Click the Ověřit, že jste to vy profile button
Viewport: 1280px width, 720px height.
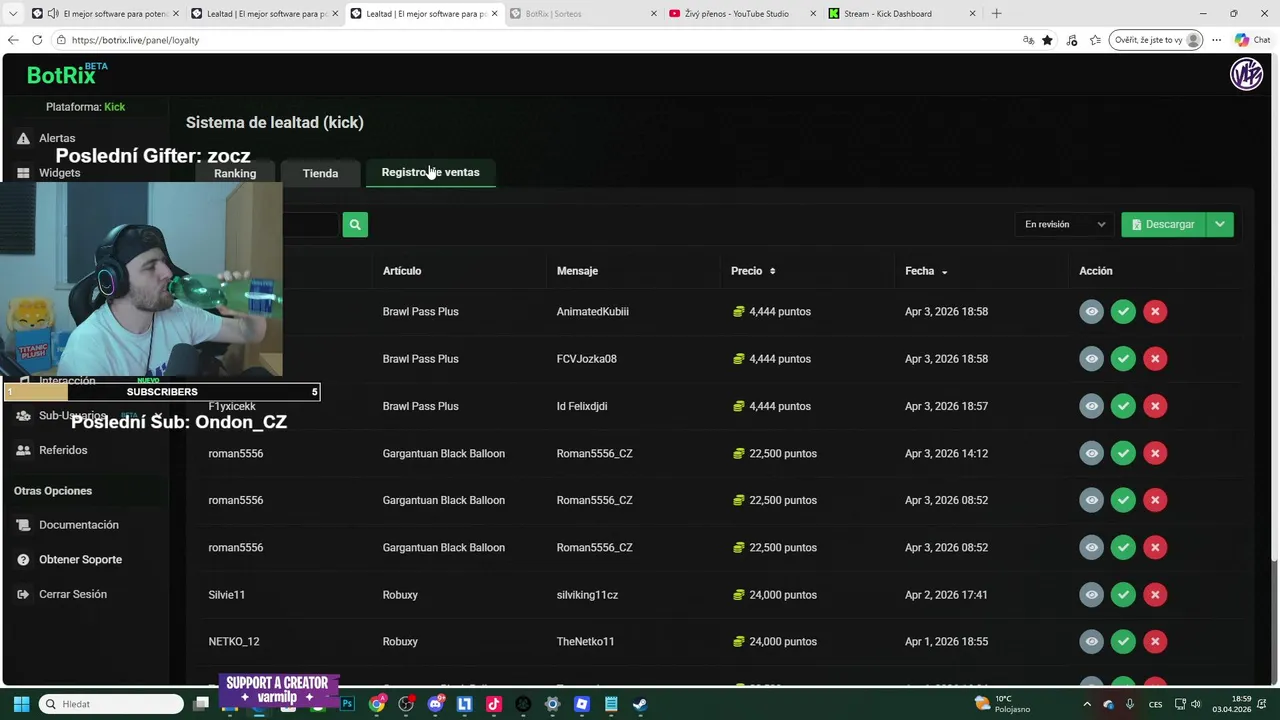(x=1155, y=40)
